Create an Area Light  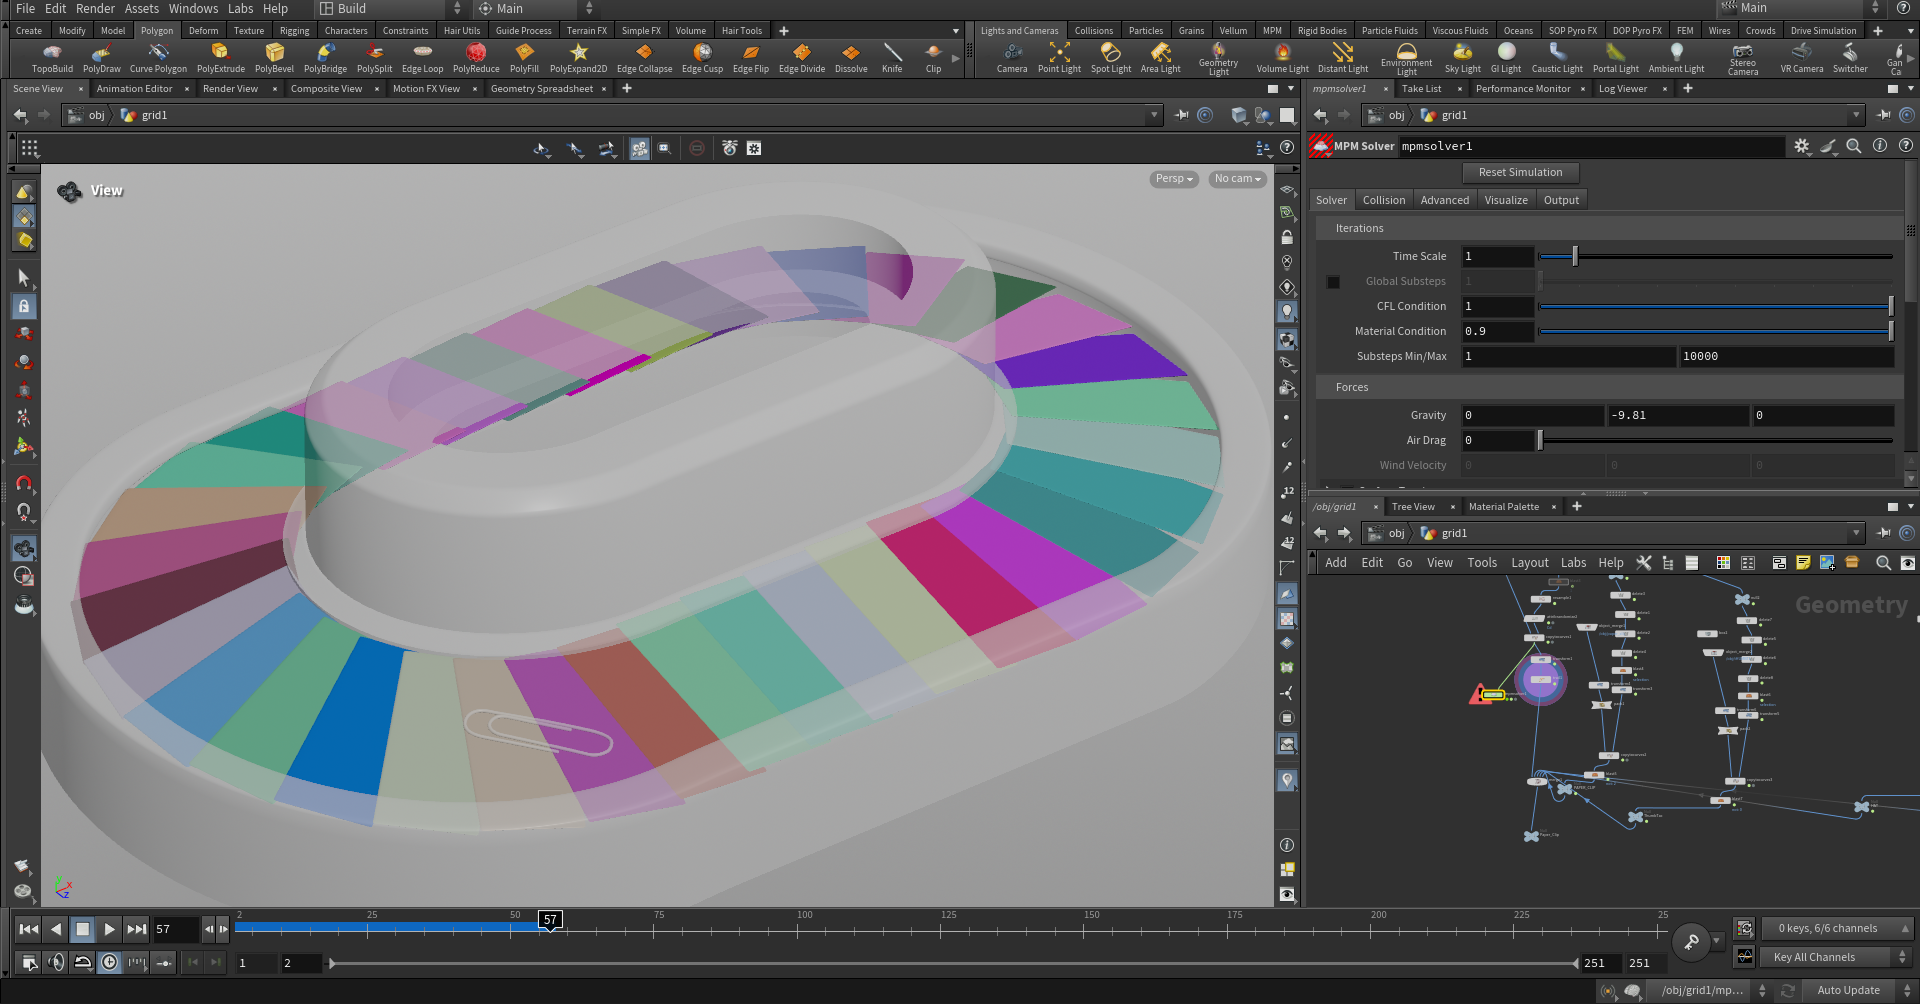point(1161,58)
